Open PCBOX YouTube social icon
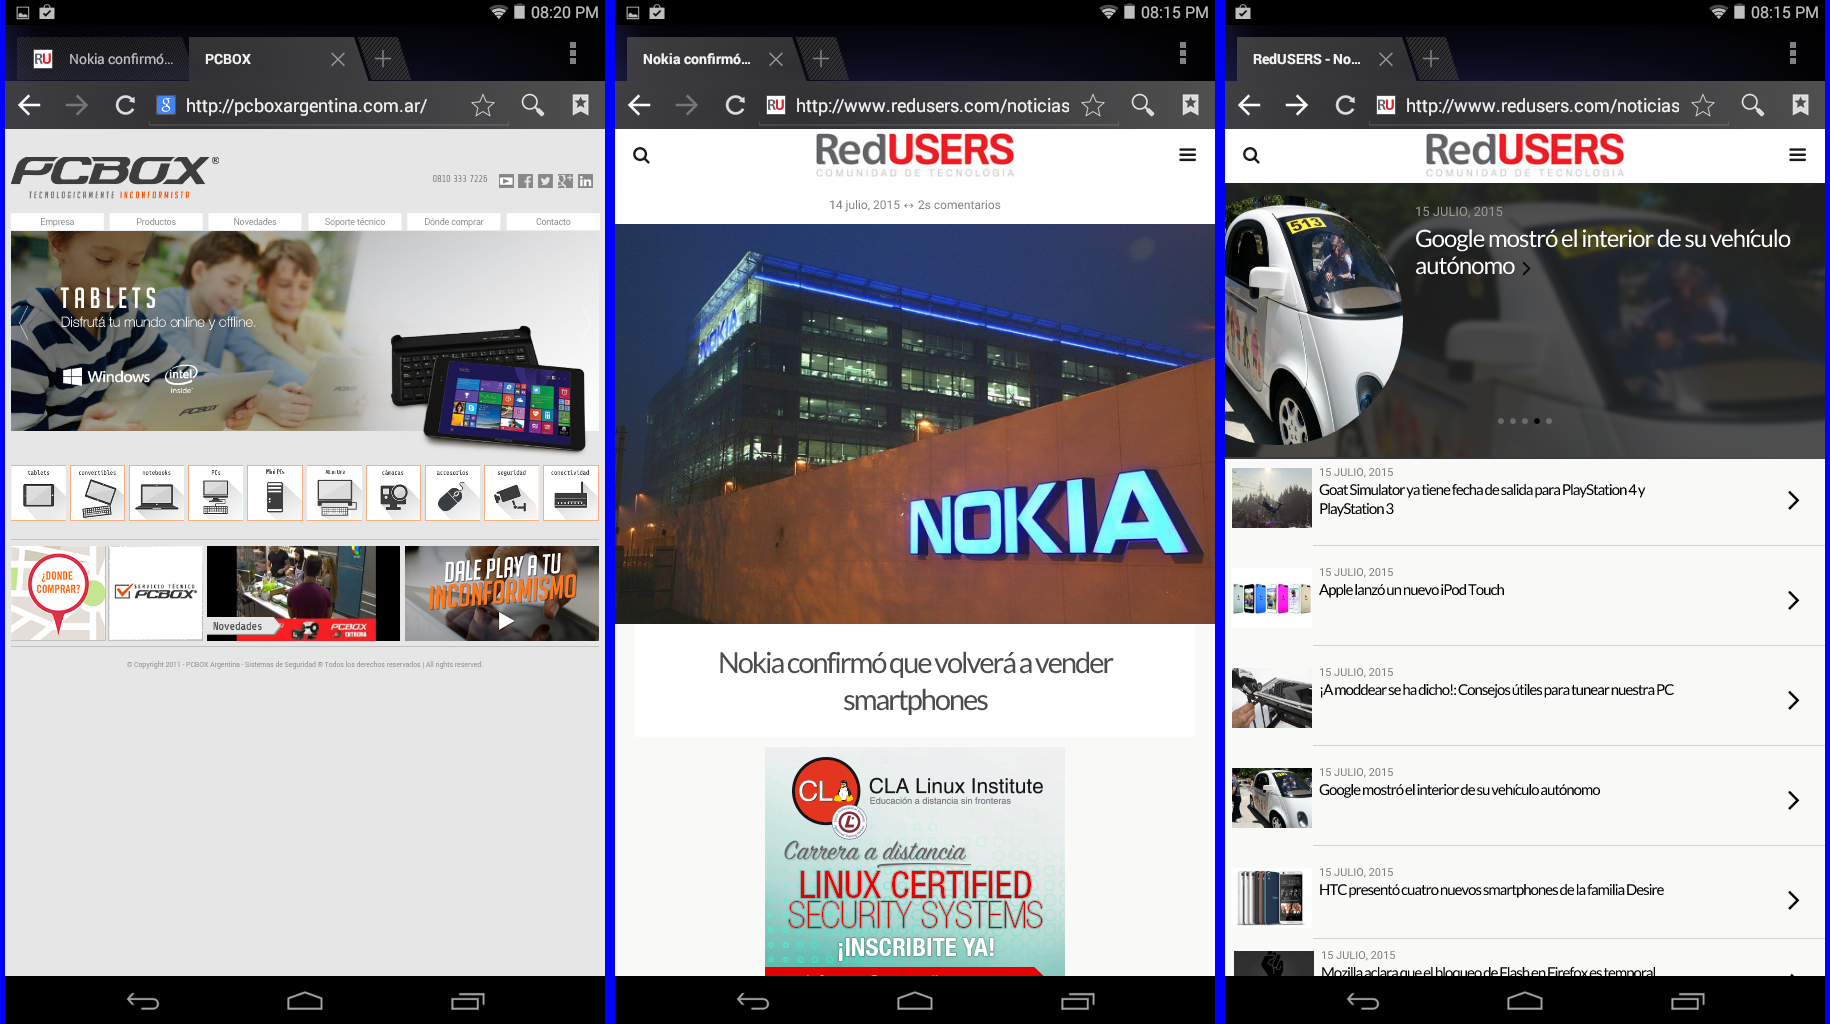This screenshot has height=1024, width=1830. pyautogui.click(x=507, y=181)
